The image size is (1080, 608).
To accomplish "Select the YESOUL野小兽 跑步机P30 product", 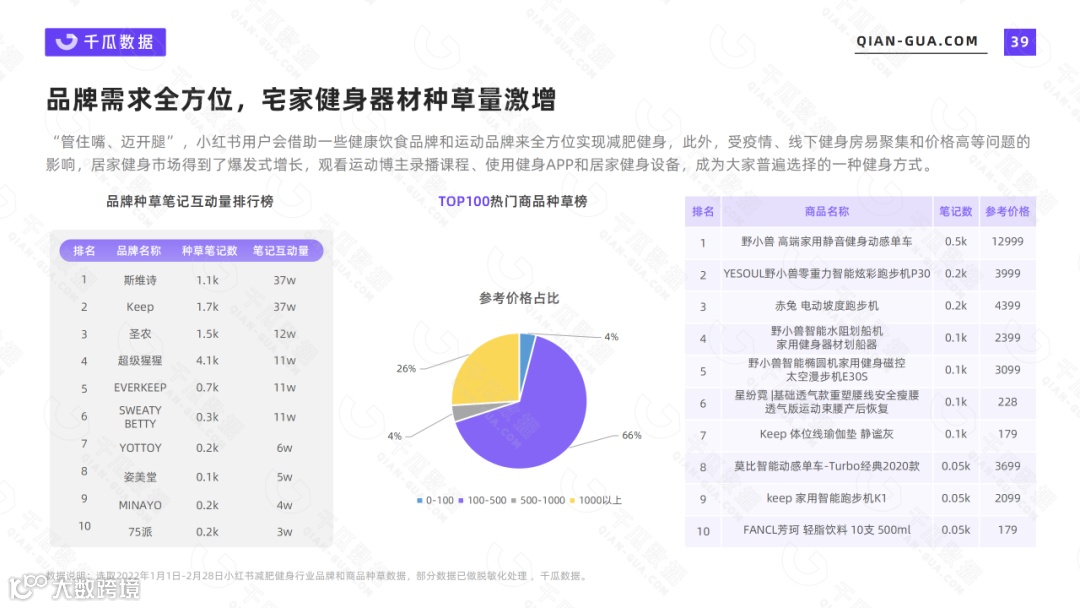I will click(x=827, y=273).
